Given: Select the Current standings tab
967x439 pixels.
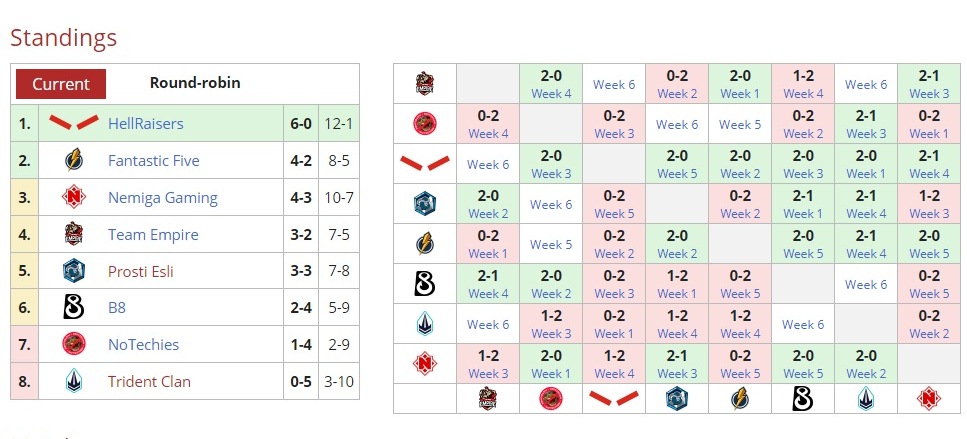Looking at the screenshot, I should click(x=61, y=84).
